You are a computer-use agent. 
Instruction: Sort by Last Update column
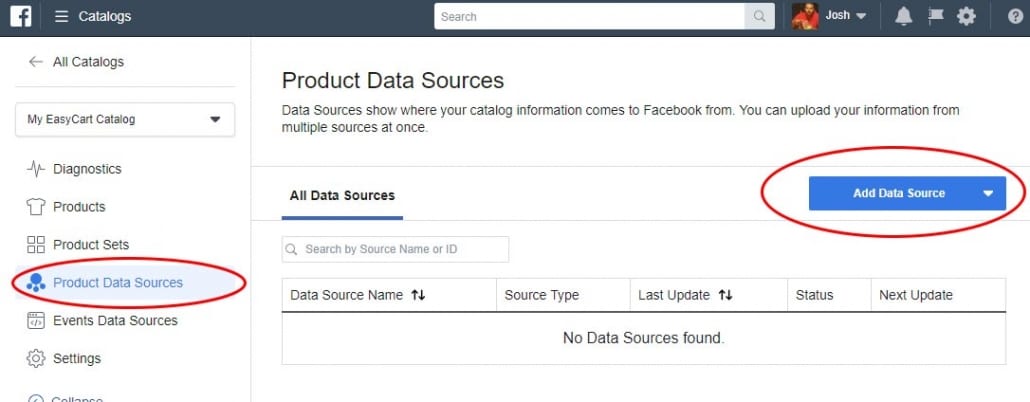coord(725,295)
